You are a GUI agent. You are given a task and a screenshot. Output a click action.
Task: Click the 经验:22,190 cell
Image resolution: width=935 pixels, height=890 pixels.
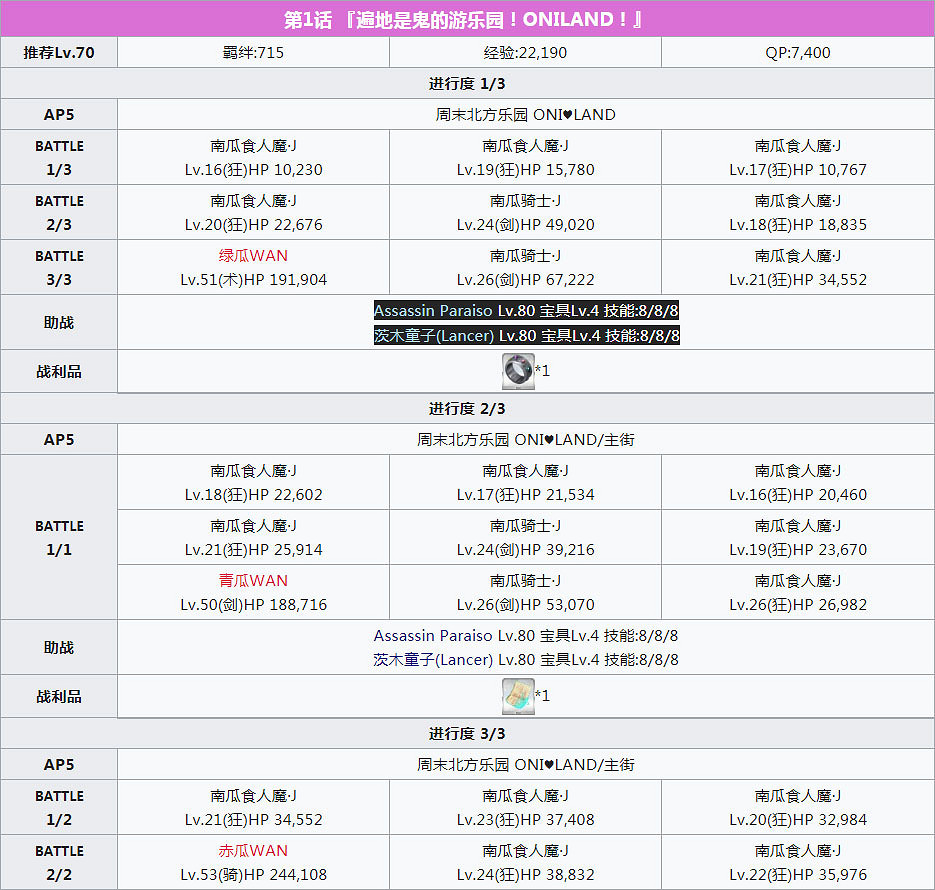pyautogui.click(x=525, y=52)
